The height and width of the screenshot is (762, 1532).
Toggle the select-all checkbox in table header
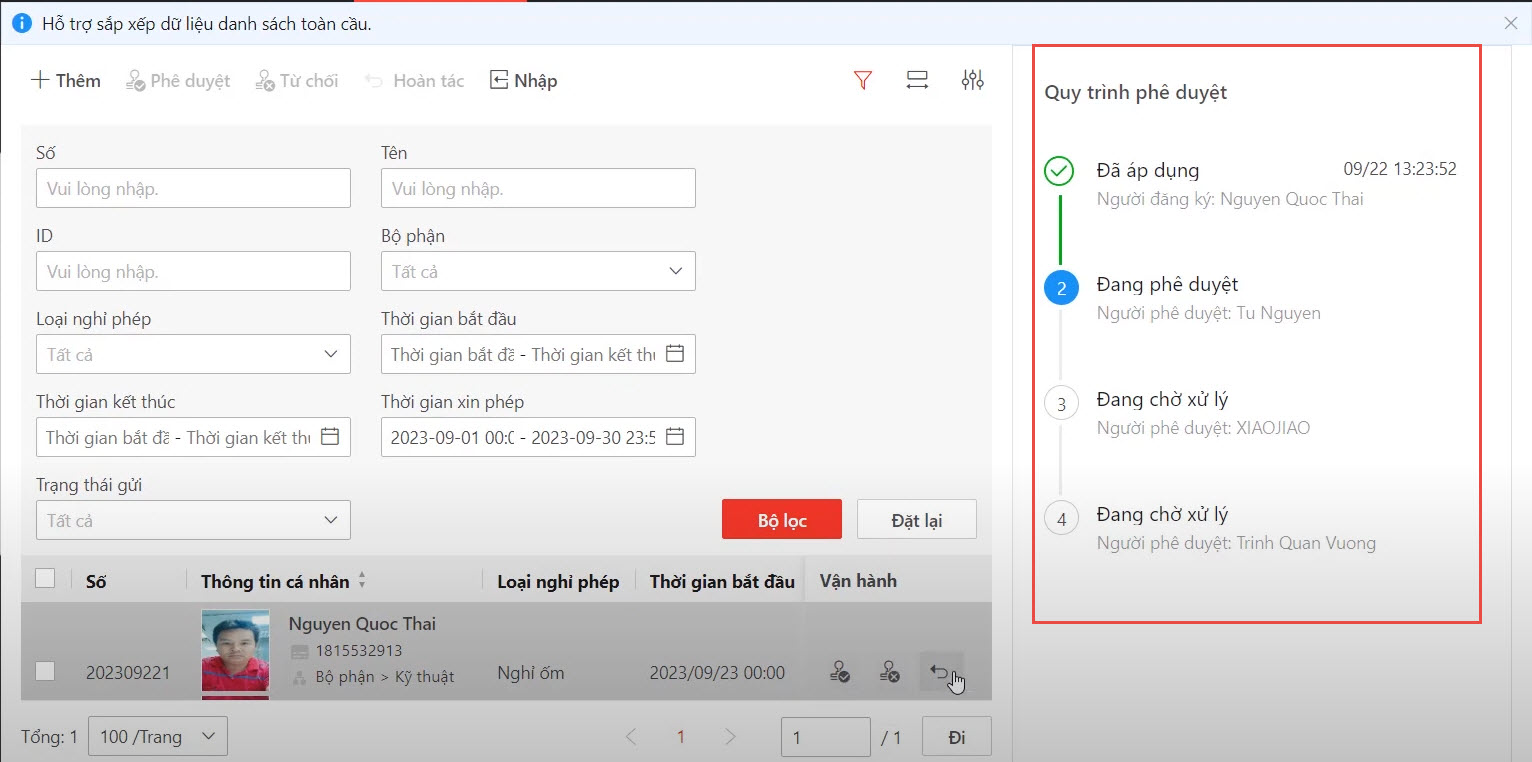(x=45, y=578)
